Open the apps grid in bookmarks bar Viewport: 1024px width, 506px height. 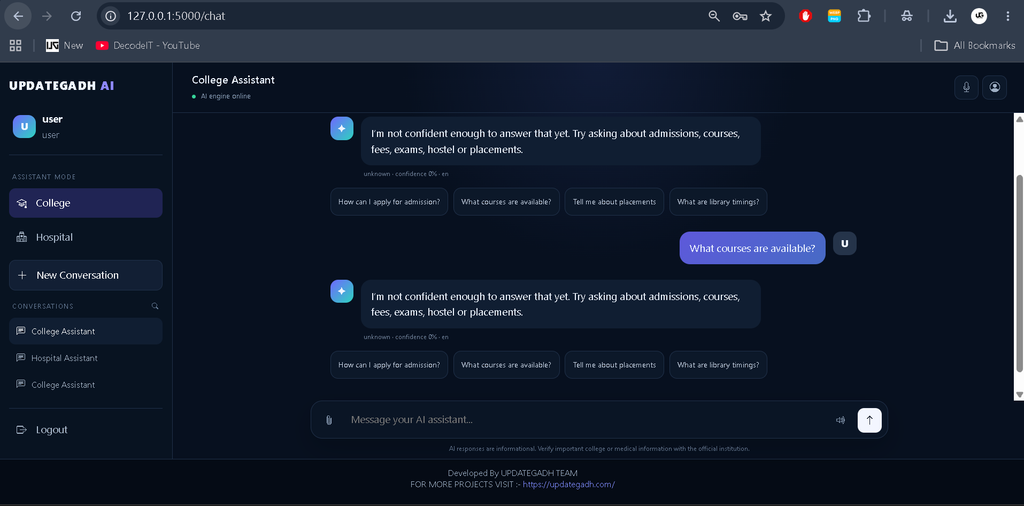click(15, 45)
